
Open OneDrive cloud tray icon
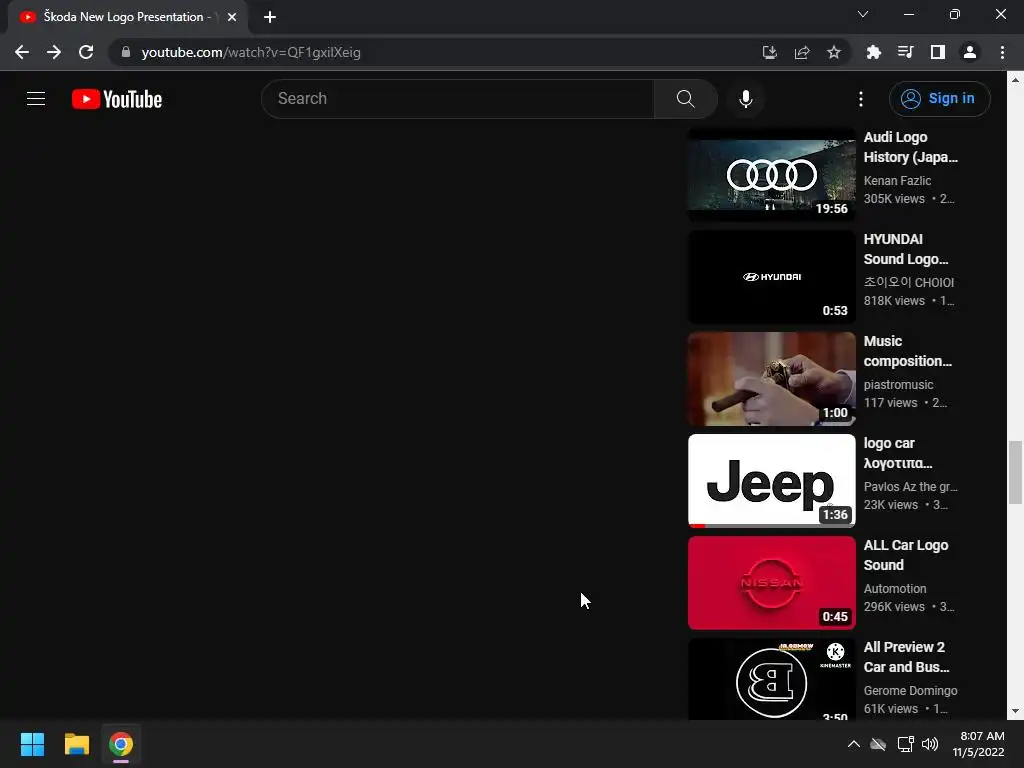pos(878,744)
